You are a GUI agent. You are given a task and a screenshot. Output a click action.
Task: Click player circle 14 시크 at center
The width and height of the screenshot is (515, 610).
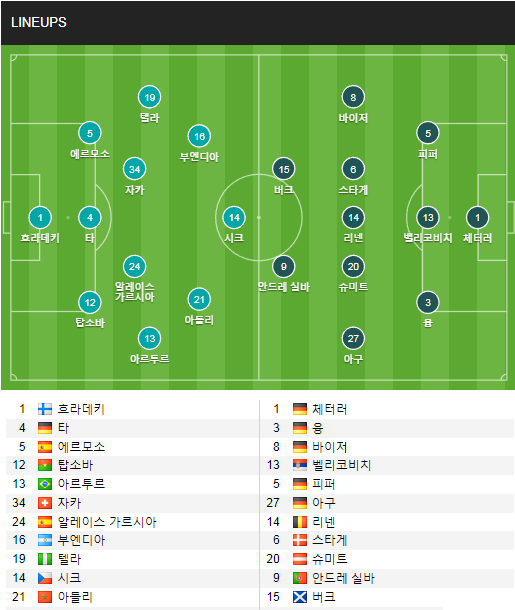pos(234,217)
